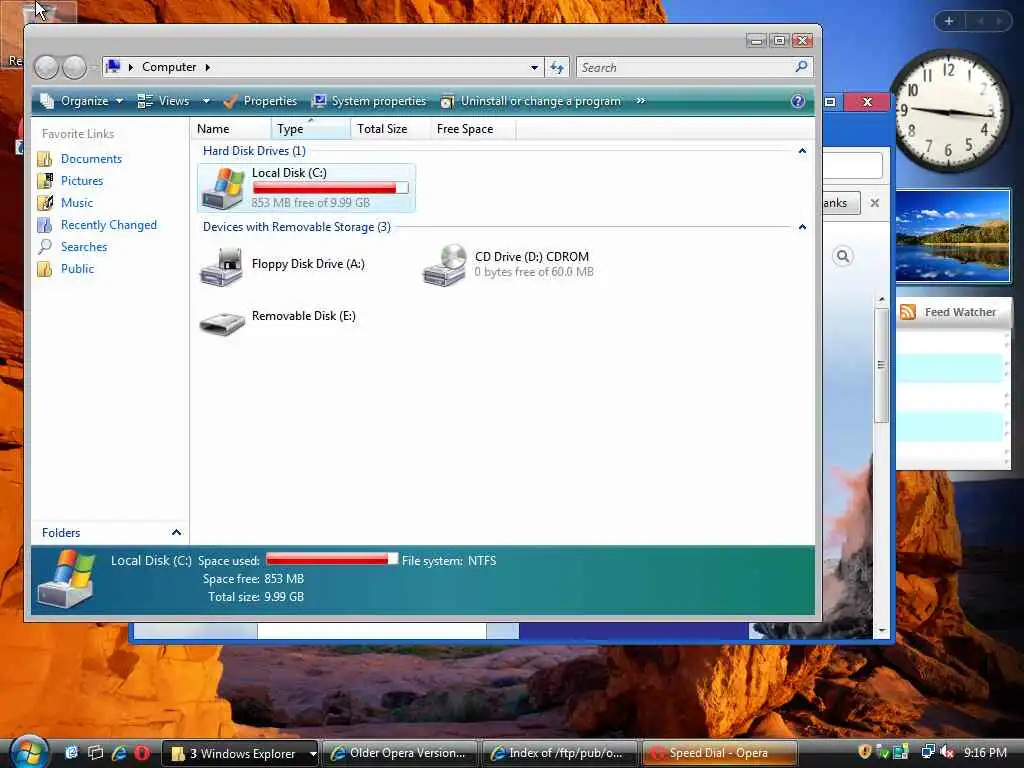1024x768 pixels.
Task: Click Uninstall or change a program
Action: point(530,101)
